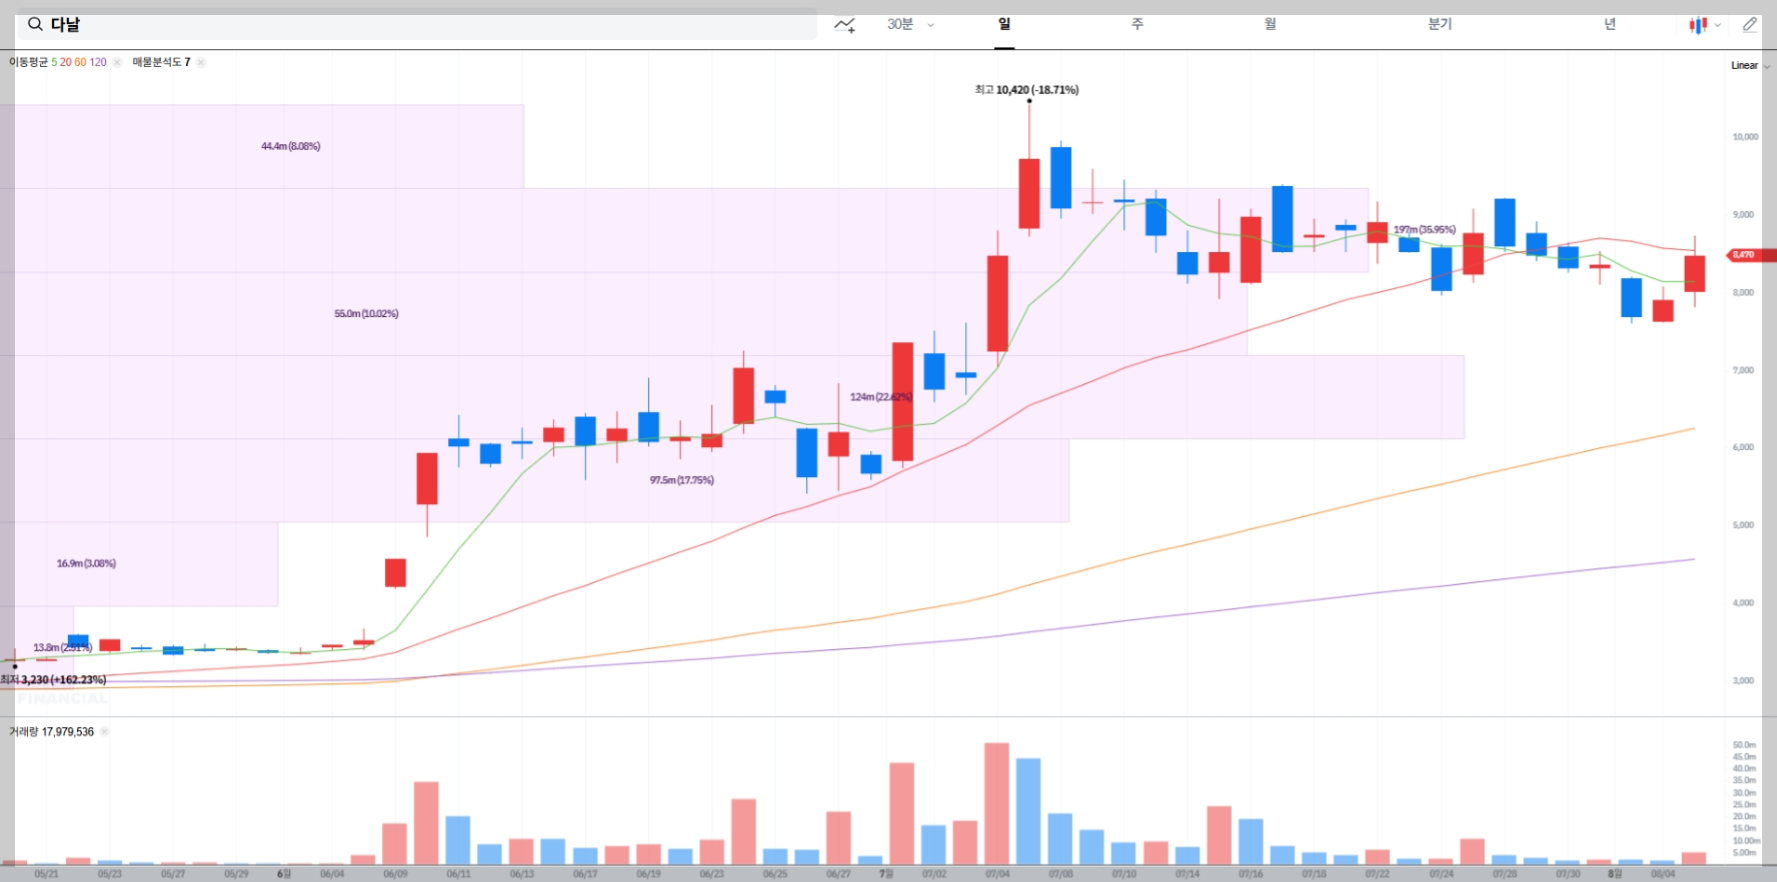Click the 07/16 date axis label

tap(1251, 874)
